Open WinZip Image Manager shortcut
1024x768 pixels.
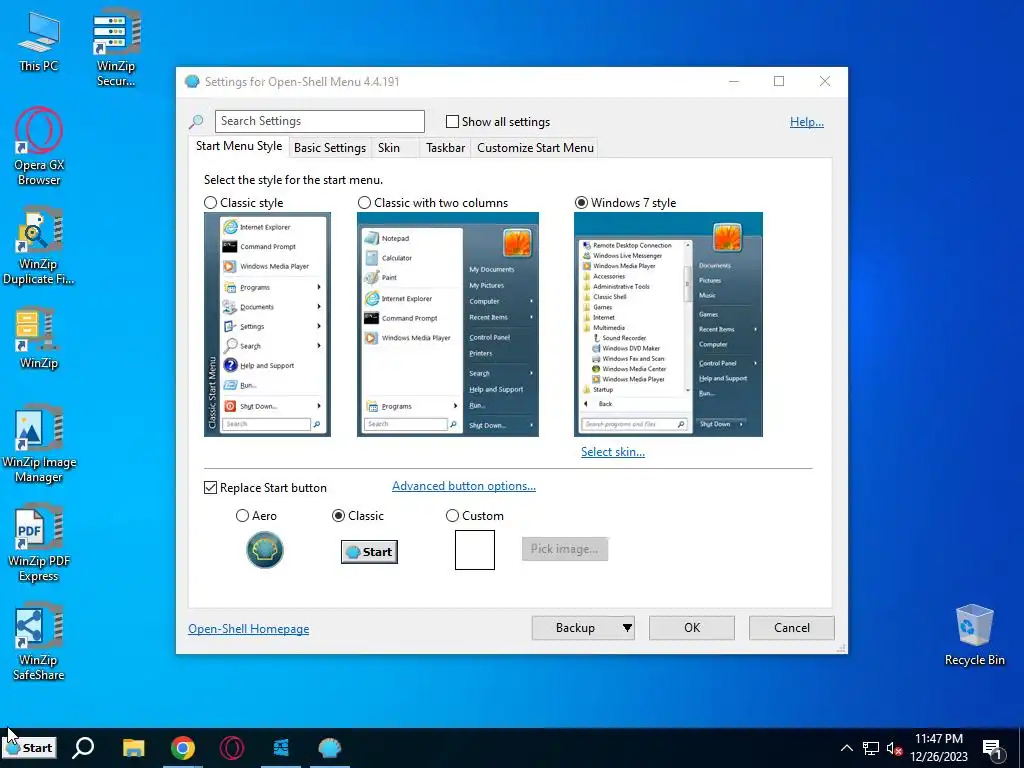(x=39, y=444)
